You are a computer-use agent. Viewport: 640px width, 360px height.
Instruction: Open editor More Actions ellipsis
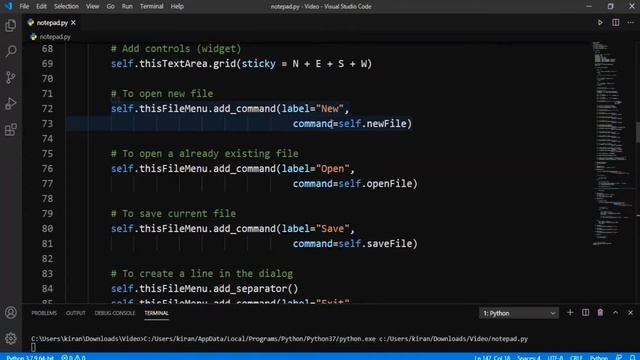click(x=631, y=22)
